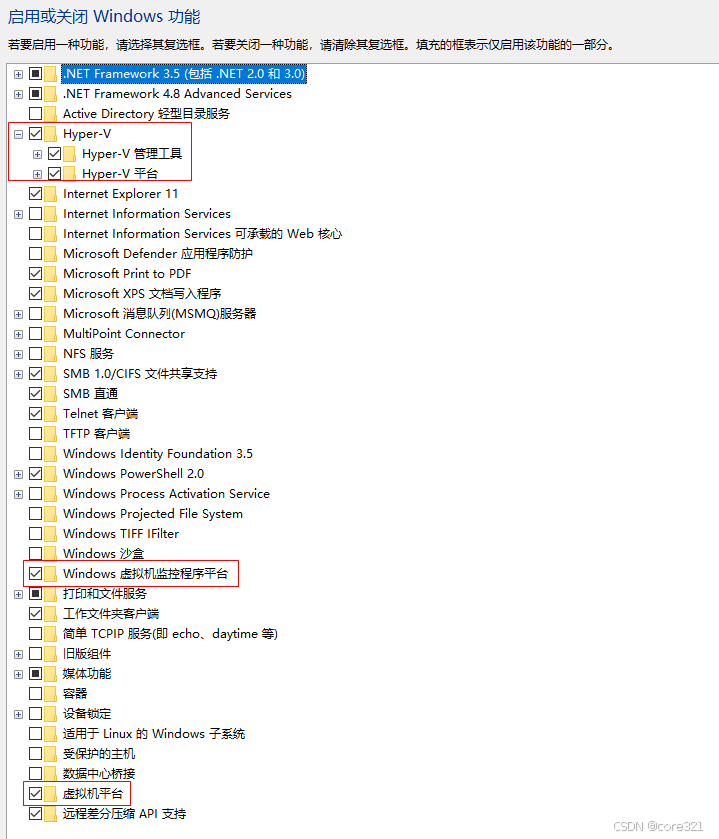
Task: Expand SMB 1.0/CIFS 文件共享支持 node
Action: [18, 375]
